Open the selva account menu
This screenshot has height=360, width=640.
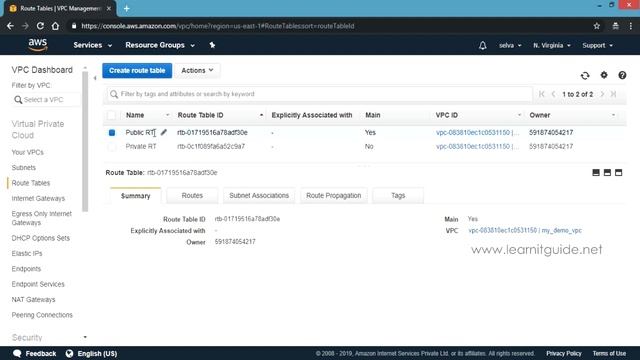click(x=510, y=45)
